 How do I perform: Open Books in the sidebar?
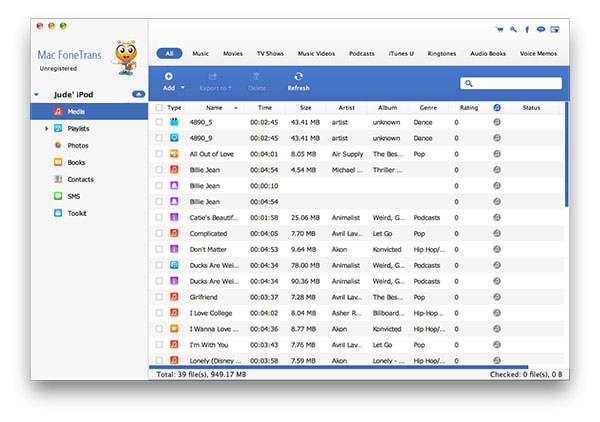click(76, 162)
